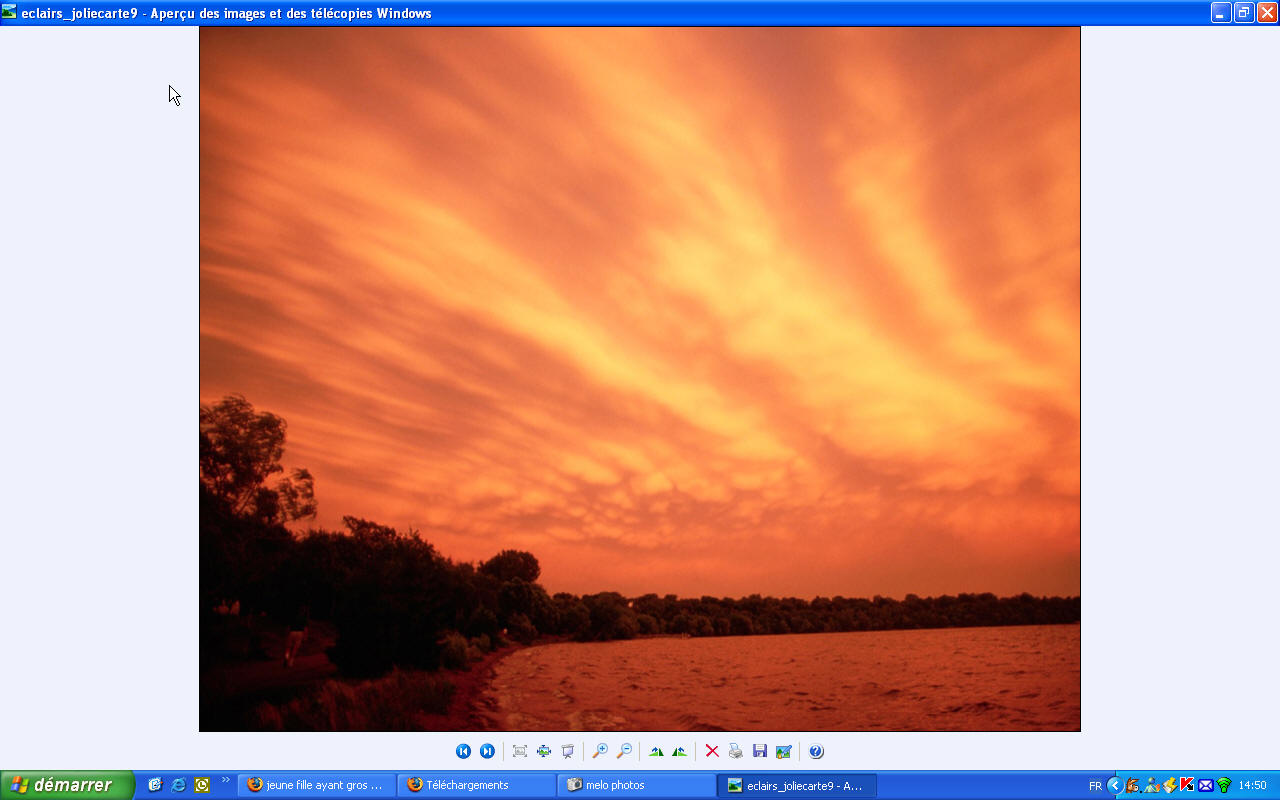1280x800 pixels.
Task: Rotate the image clockwise
Action: coord(656,751)
